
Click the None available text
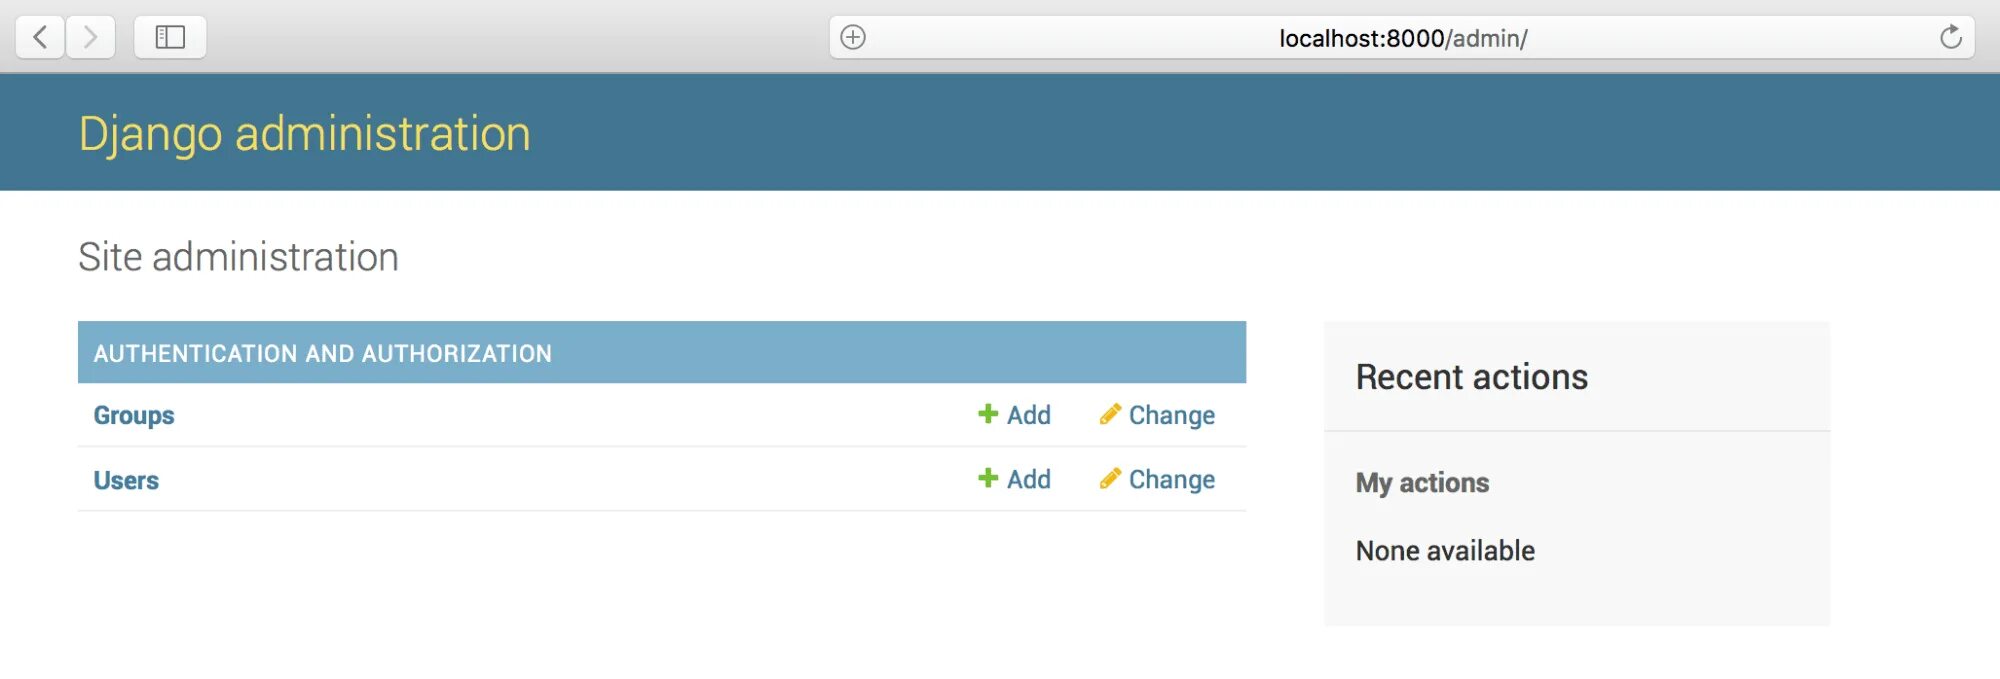point(1445,551)
